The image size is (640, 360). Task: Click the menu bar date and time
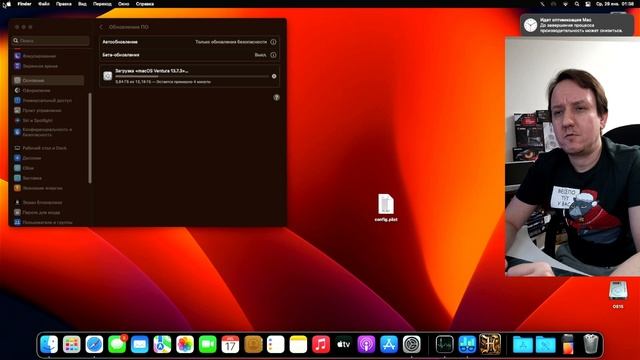coord(615,4)
